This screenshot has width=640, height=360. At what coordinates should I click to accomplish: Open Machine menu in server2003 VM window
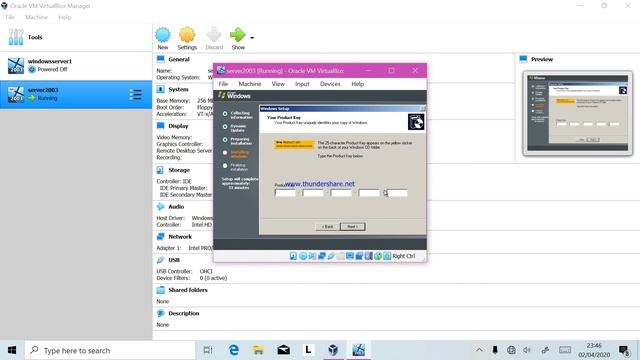pyautogui.click(x=250, y=84)
